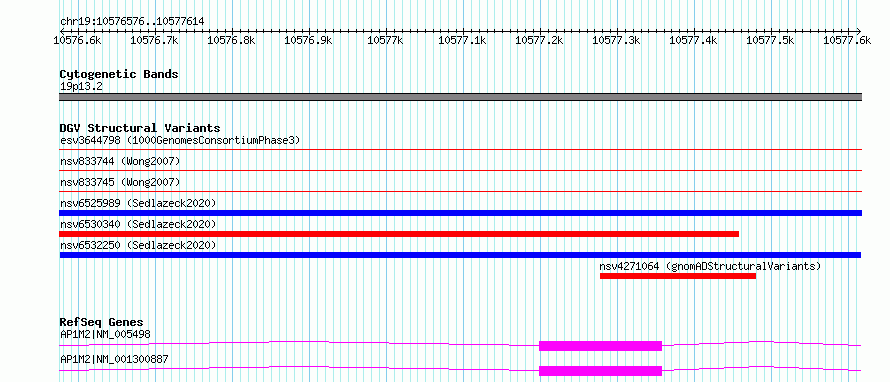Screen dimensions: 890x382
Task: Click the 10577.2k ruler tick label
Action: pyautogui.click(x=540, y=40)
